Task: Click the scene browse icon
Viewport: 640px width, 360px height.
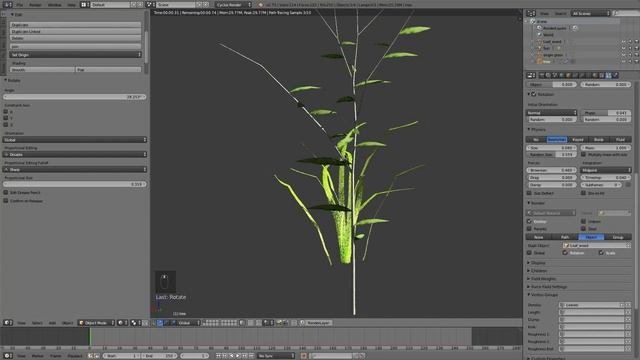Action: (x=150, y=4)
